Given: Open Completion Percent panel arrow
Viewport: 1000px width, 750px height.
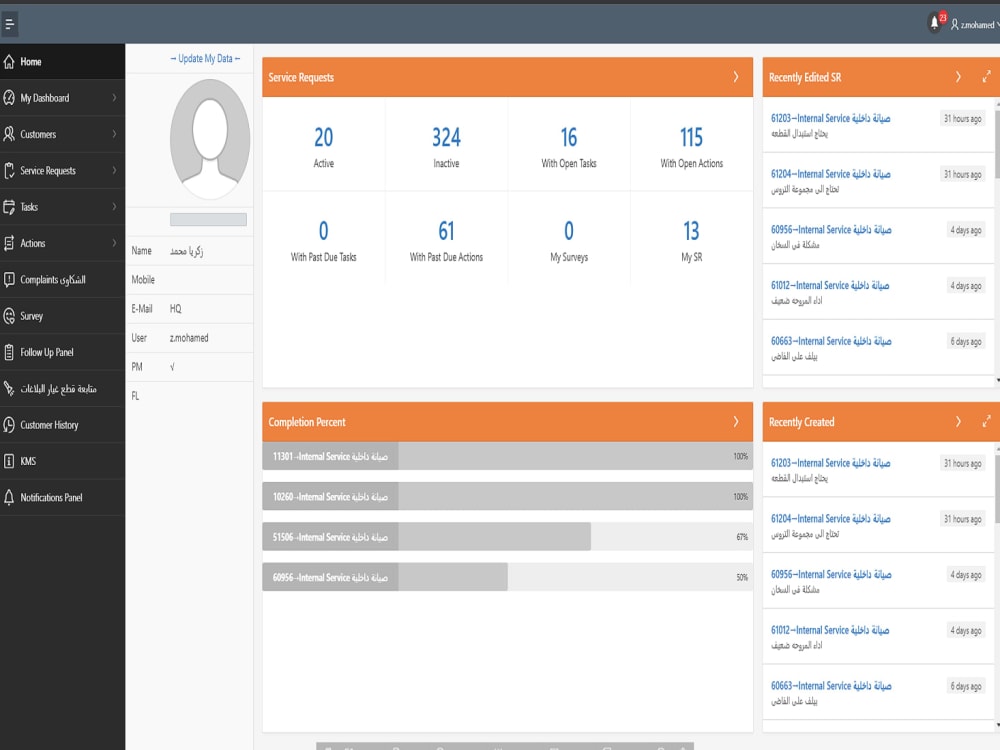Looking at the screenshot, I should 736,422.
